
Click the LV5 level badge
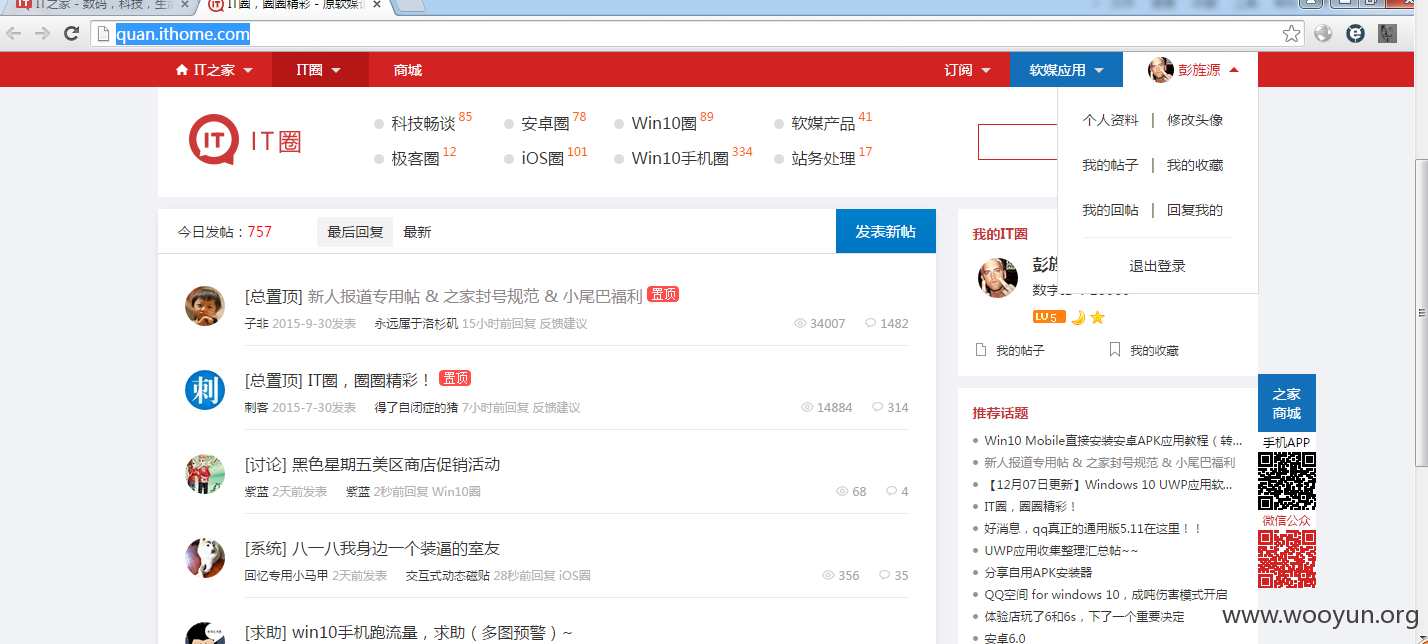pyautogui.click(x=1049, y=317)
